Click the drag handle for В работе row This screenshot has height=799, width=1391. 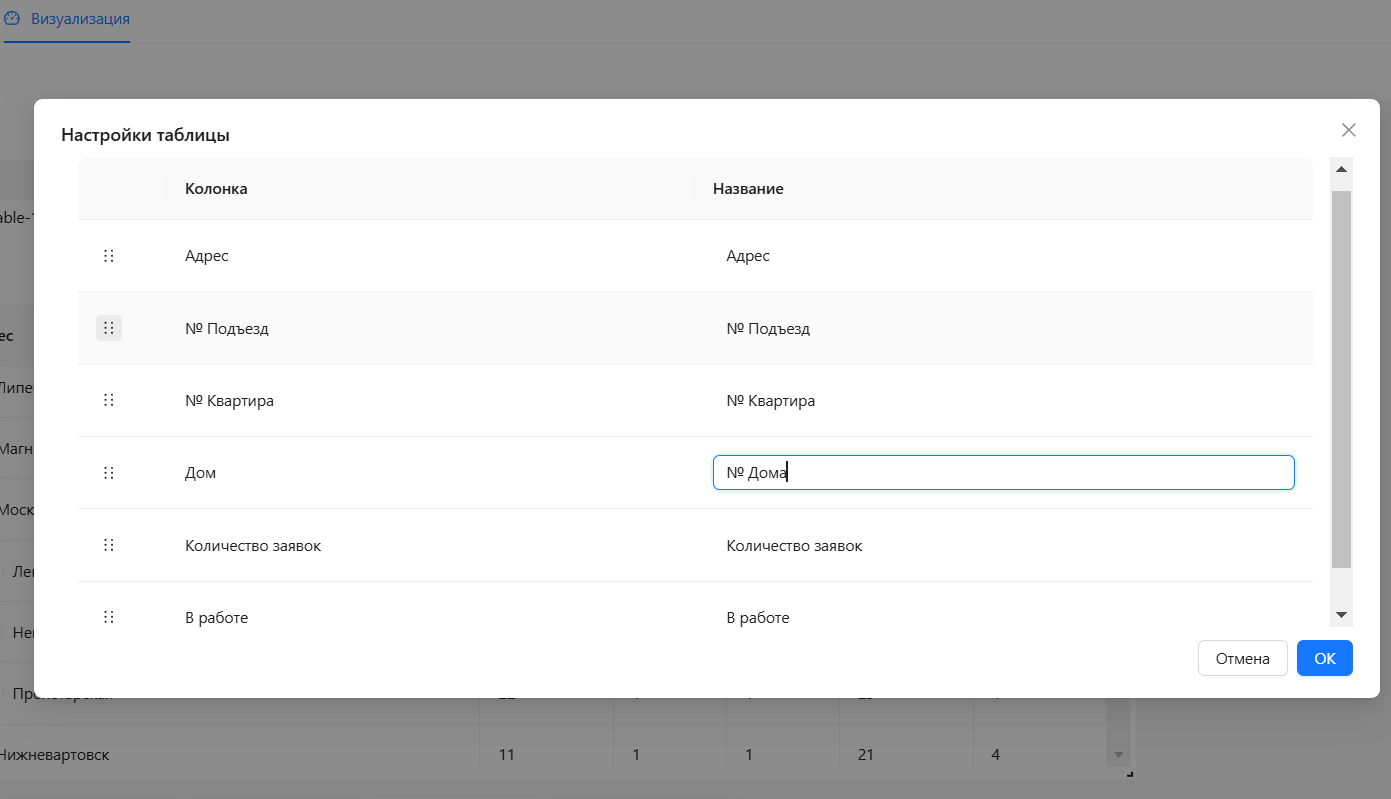[x=109, y=617]
